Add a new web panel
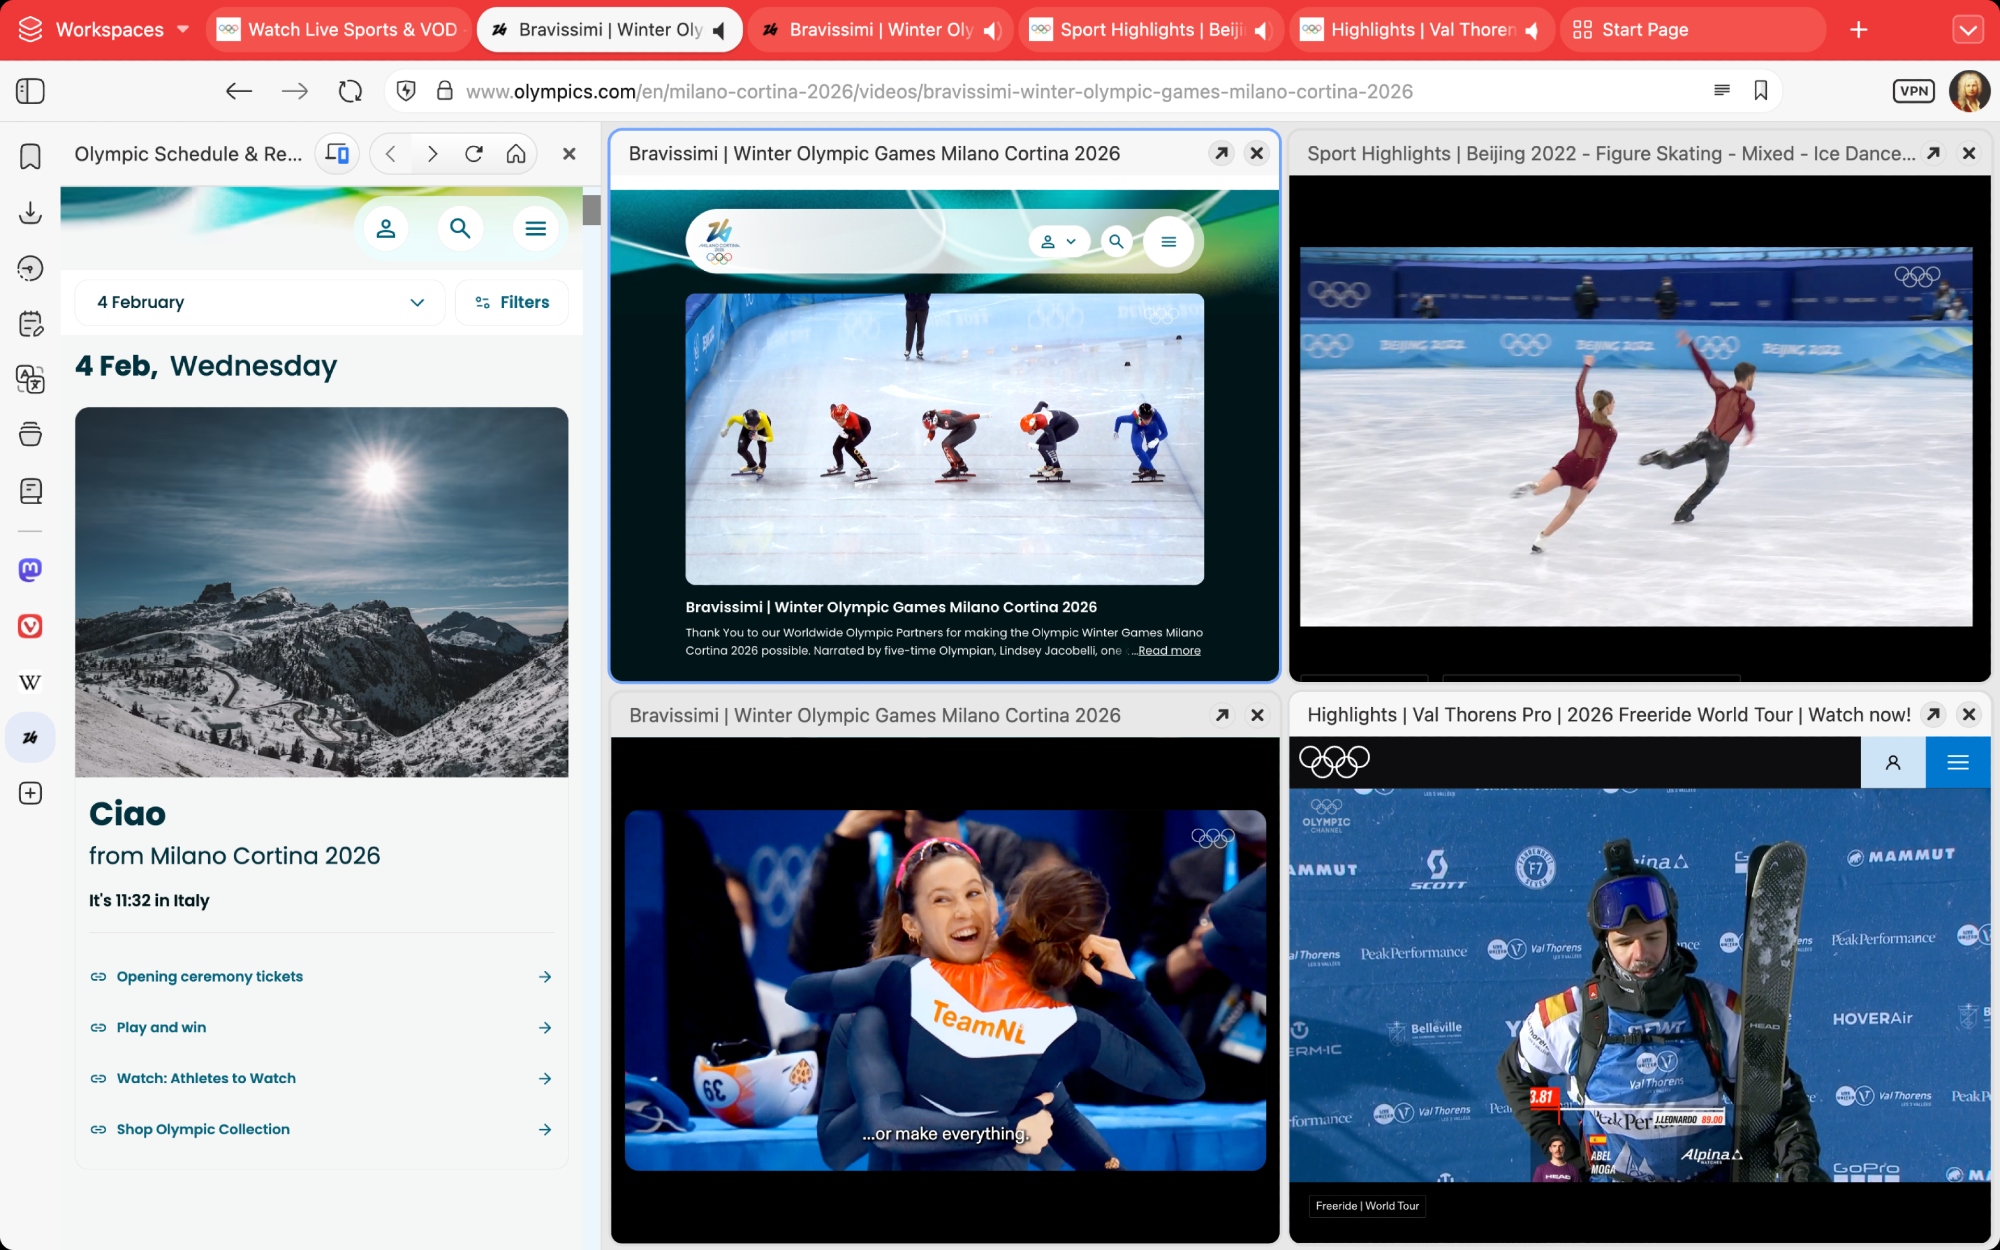The image size is (2000, 1250). click(x=30, y=793)
